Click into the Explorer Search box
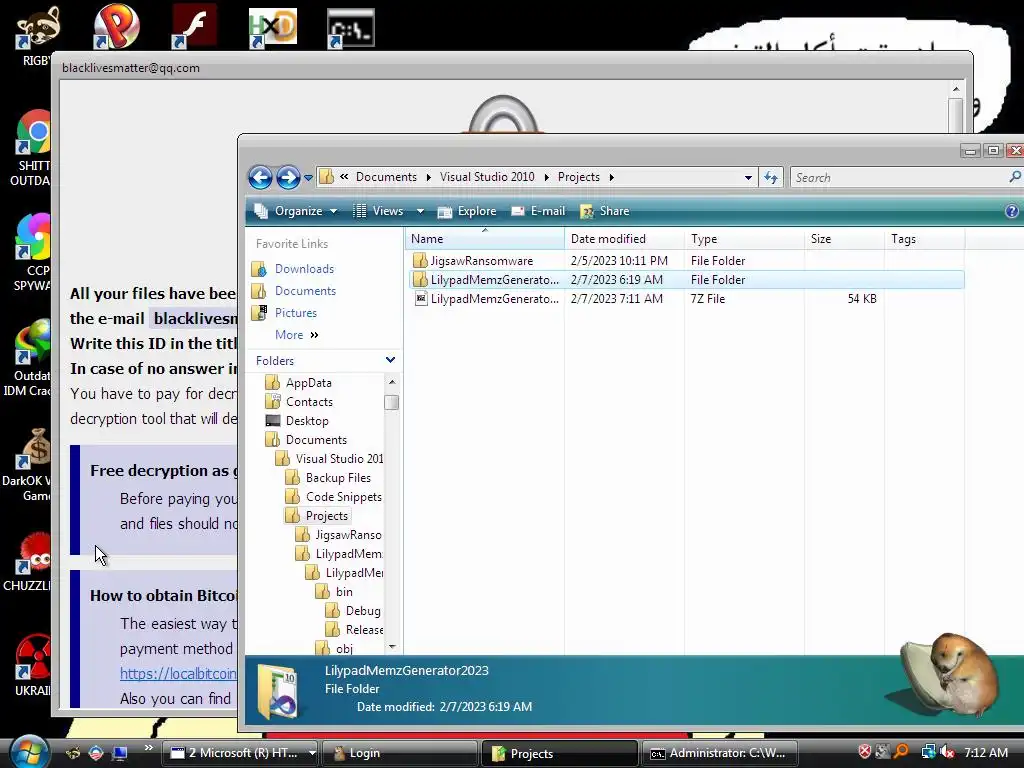 click(898, 178)
